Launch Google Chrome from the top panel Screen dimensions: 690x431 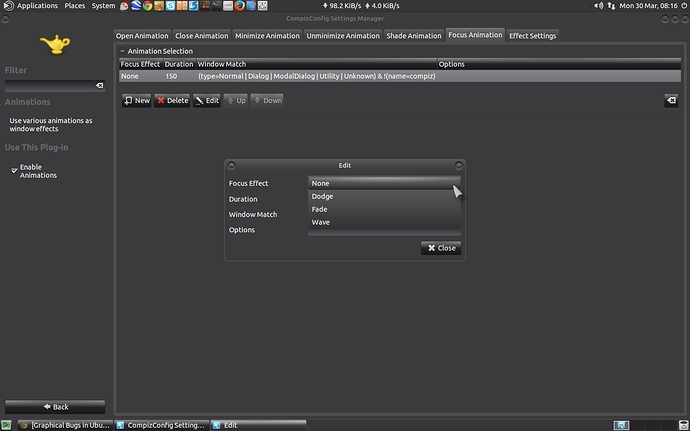[147, 6]
